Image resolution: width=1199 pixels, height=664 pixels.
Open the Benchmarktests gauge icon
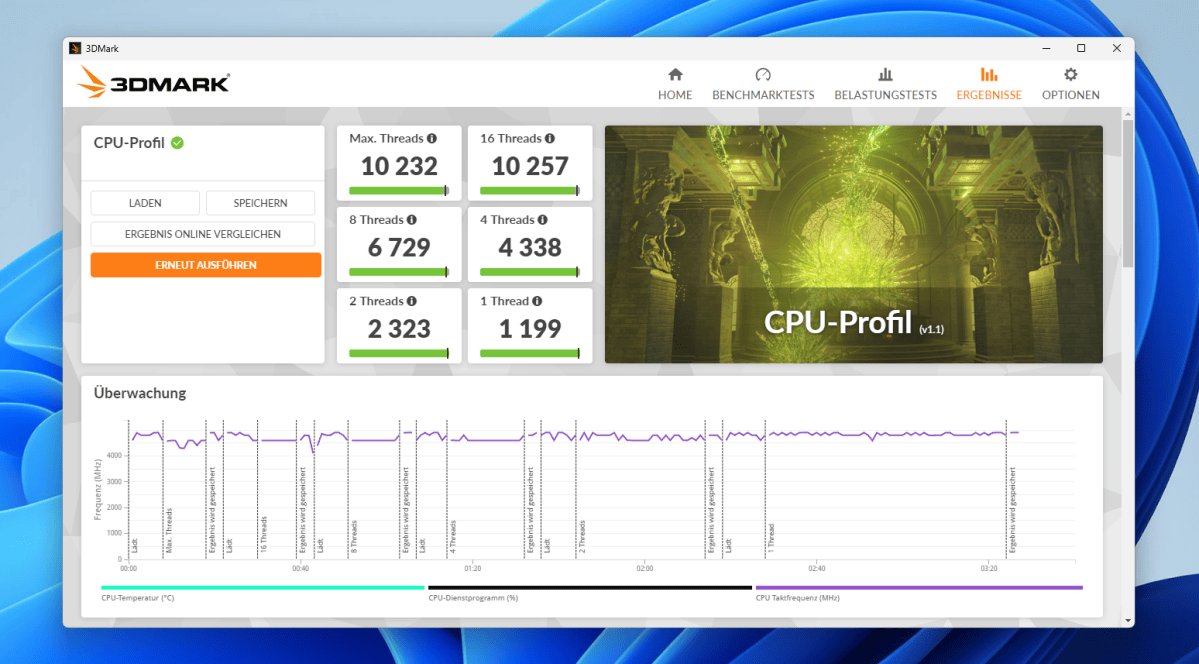pos(762,74)
